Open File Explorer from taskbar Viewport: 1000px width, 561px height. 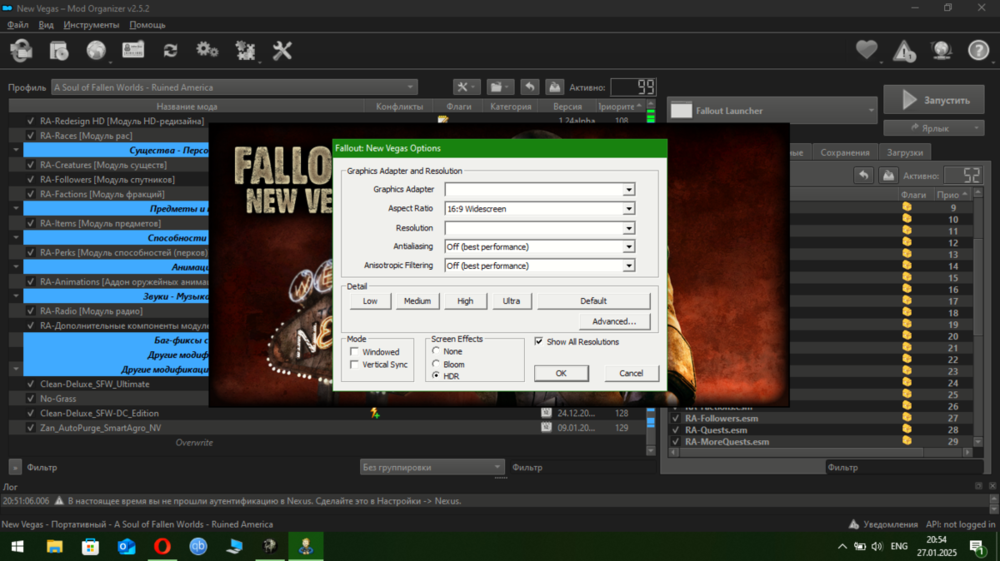pyautogui.click(x=54, y=546)
